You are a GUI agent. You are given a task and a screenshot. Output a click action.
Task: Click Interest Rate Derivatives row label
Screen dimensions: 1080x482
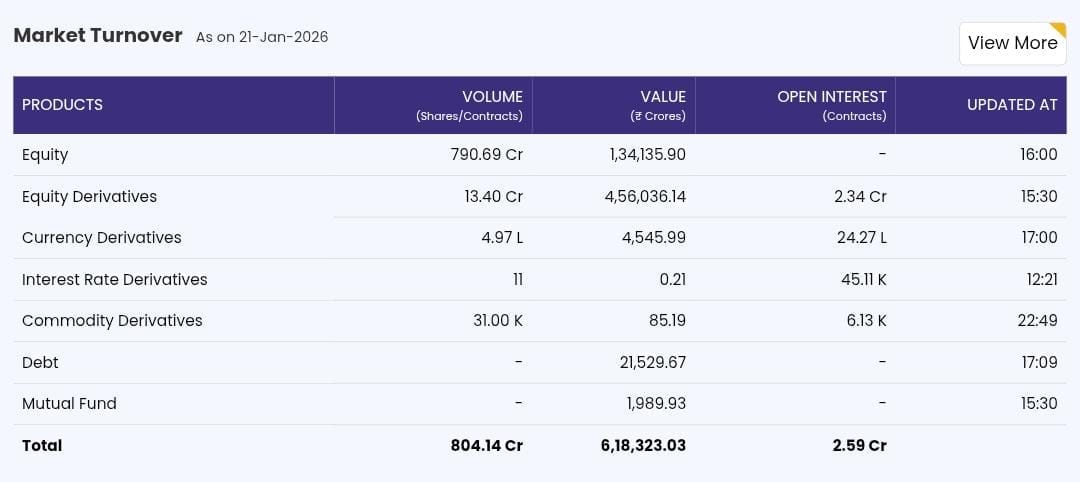pos(114,280)
